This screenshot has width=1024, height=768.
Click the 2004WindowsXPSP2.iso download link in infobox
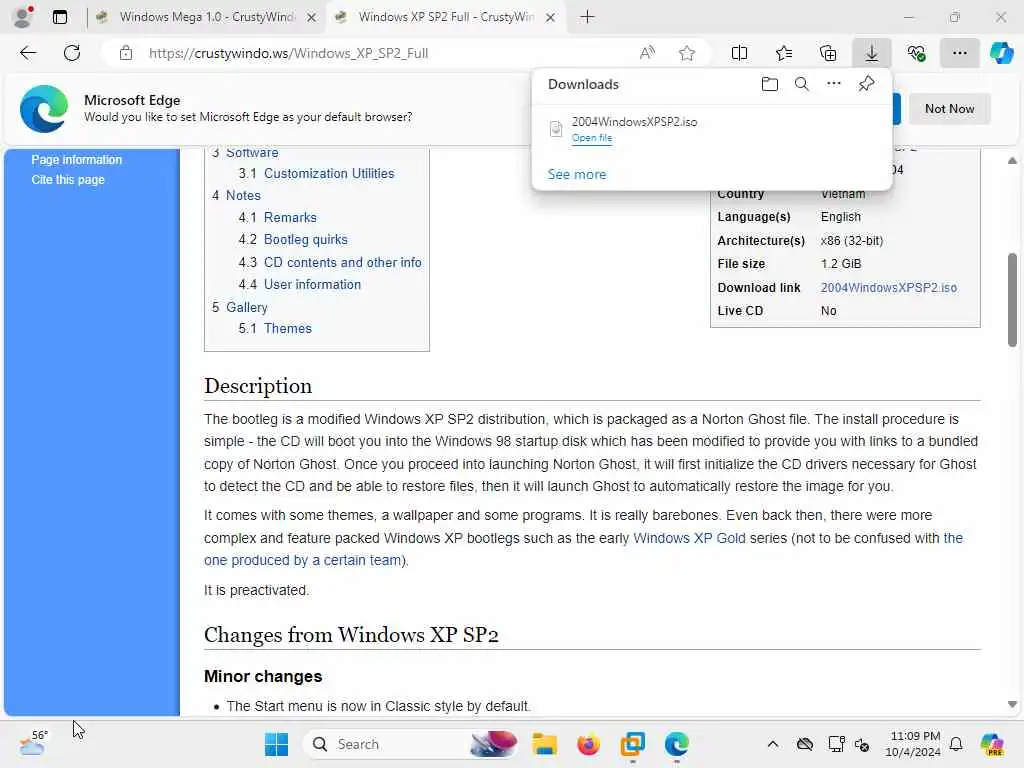[x=888, y=287]
